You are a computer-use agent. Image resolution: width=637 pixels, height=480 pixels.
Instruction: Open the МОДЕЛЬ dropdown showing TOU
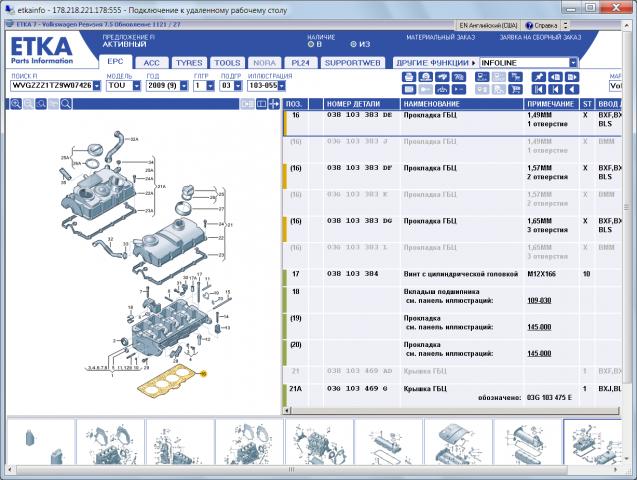point(136,86)
